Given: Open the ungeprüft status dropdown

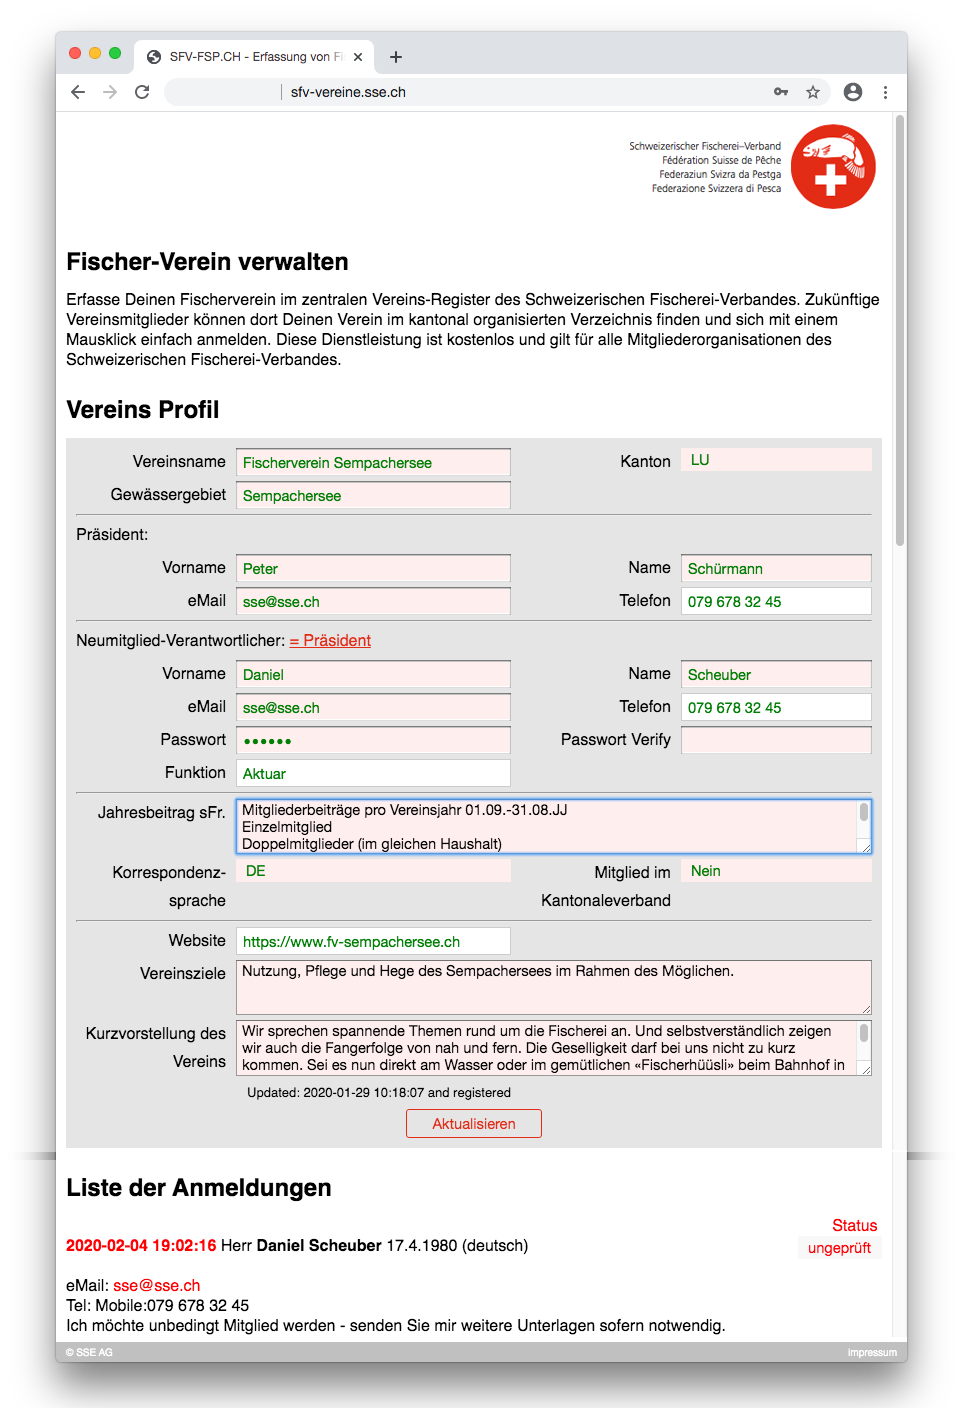Looking at the screenshot, I should (x=839, y=1248).
